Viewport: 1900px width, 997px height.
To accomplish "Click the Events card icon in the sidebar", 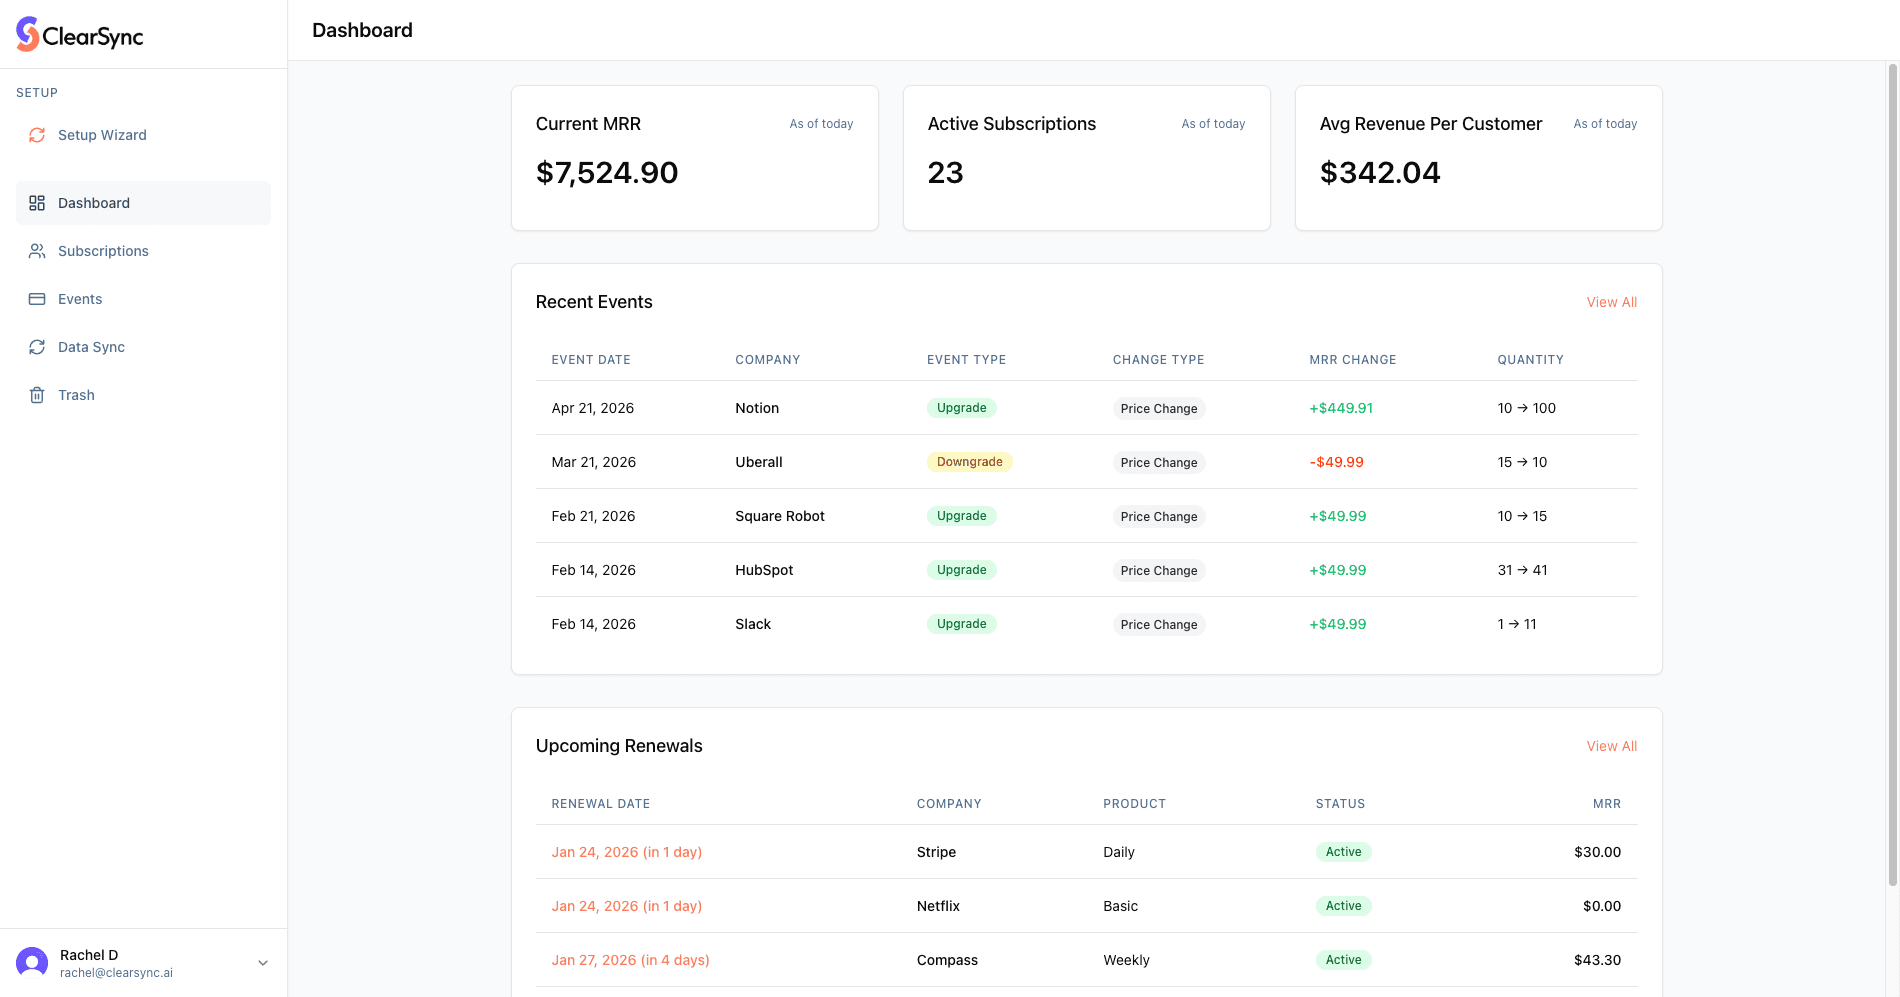I will [x=37, y=298].
